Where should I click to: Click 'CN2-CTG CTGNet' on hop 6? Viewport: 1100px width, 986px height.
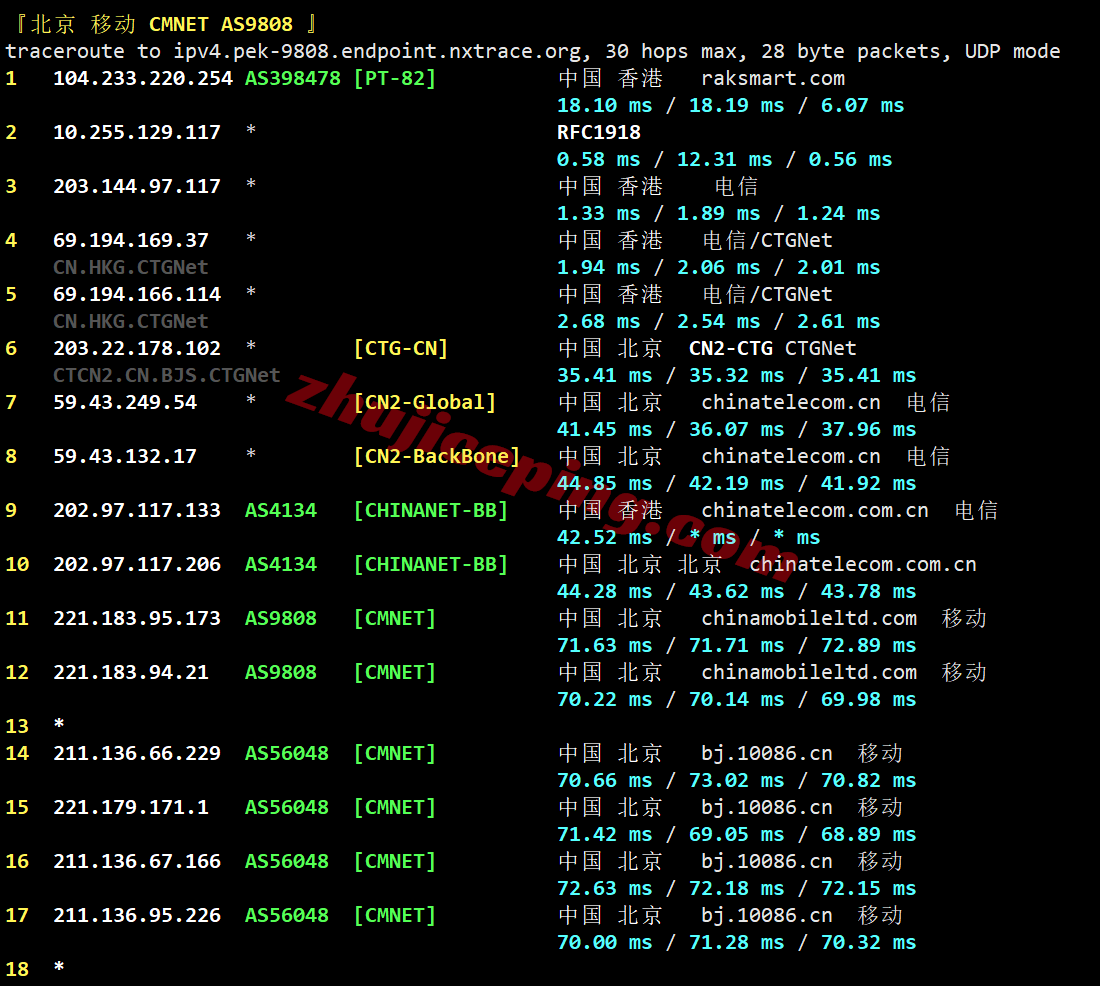coord(772,349)
